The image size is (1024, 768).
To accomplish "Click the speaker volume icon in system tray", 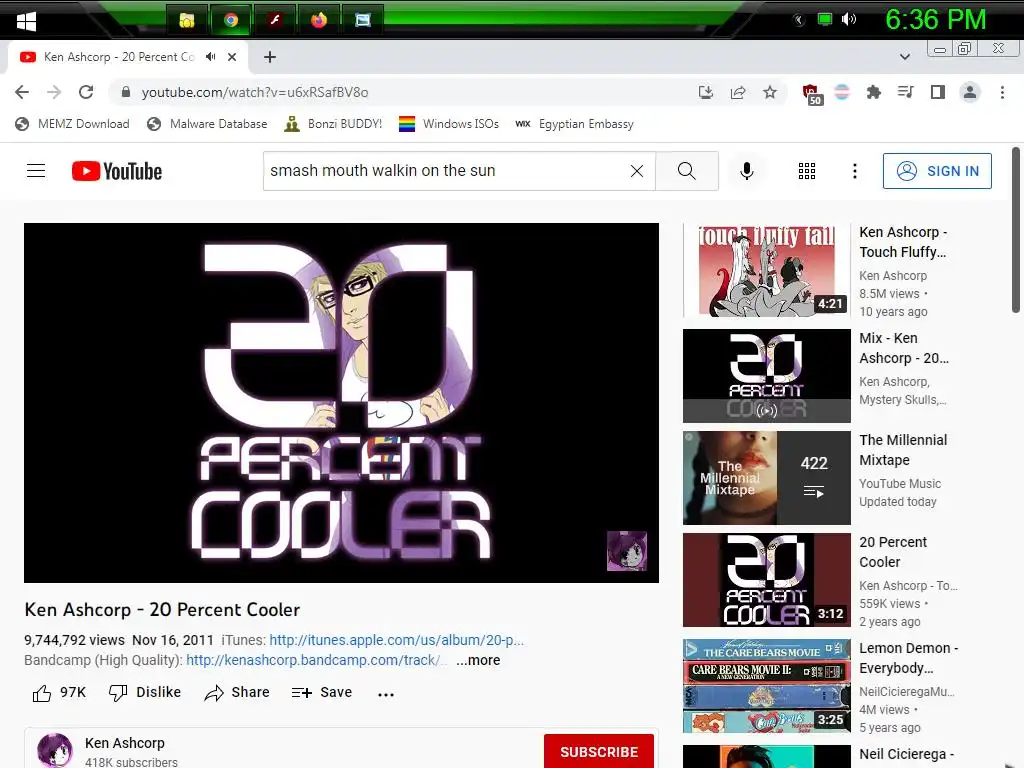I will tap(849, 20).
